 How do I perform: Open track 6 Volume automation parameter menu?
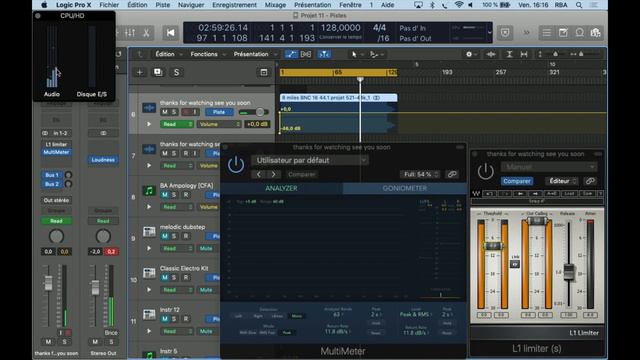(219, 124)
